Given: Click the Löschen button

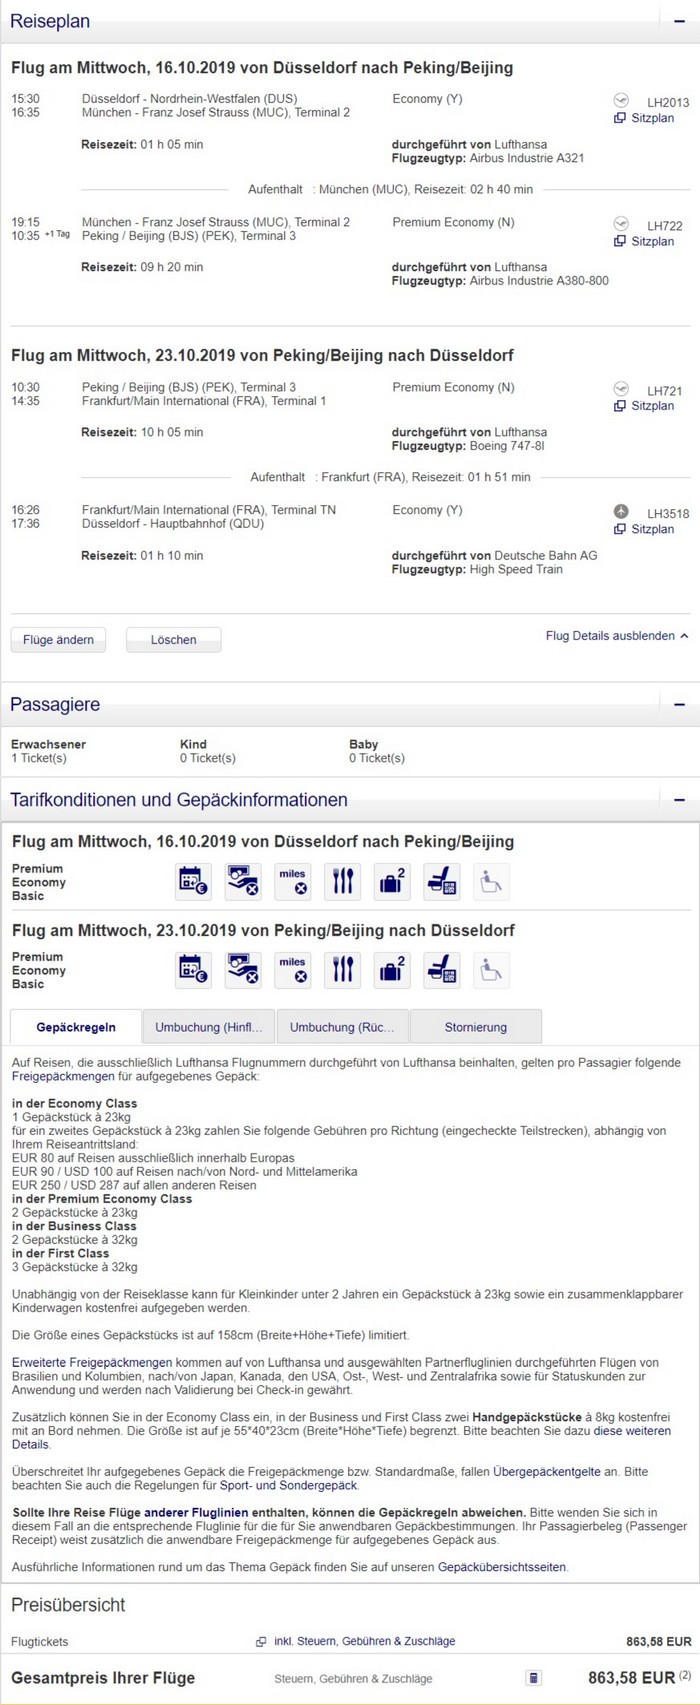Looking at the screenshot, I should pos(174,640).
